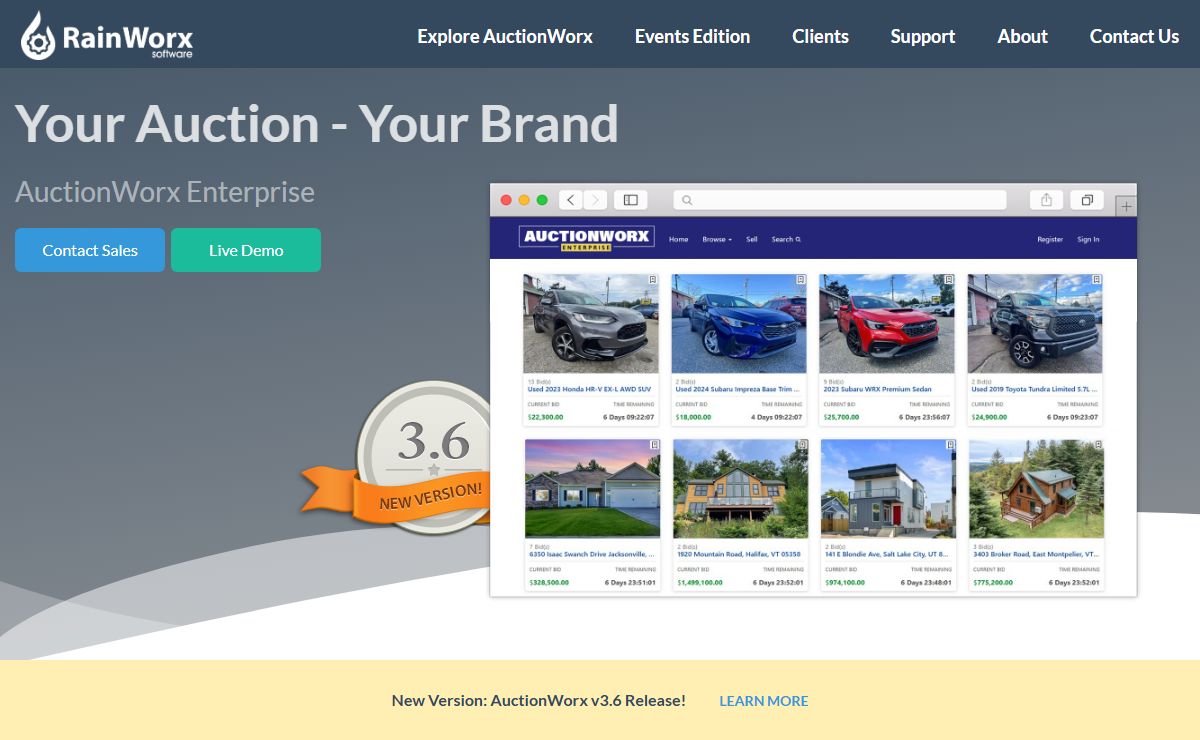Open the Toyota Tundra truck photo
1200x740 pixels.
pos(1035,324)
